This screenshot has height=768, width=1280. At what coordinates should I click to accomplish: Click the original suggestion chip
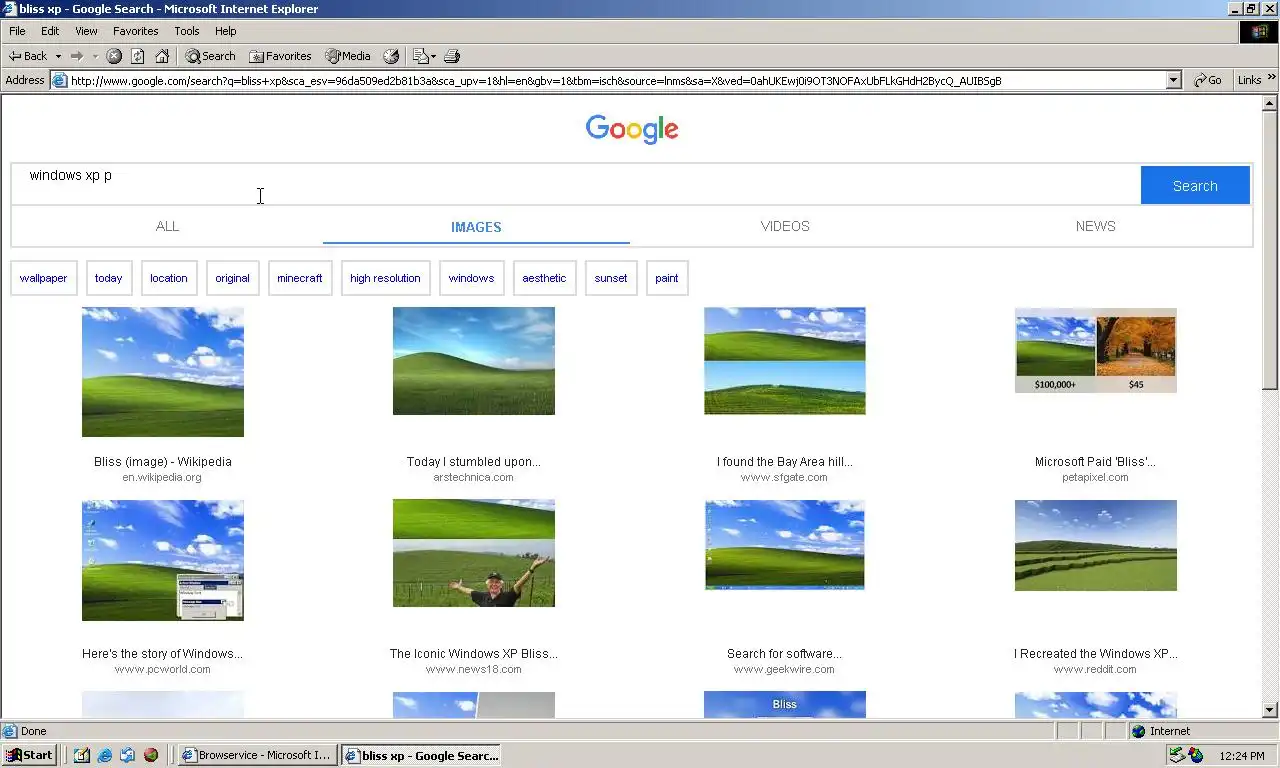click(232, 278)
